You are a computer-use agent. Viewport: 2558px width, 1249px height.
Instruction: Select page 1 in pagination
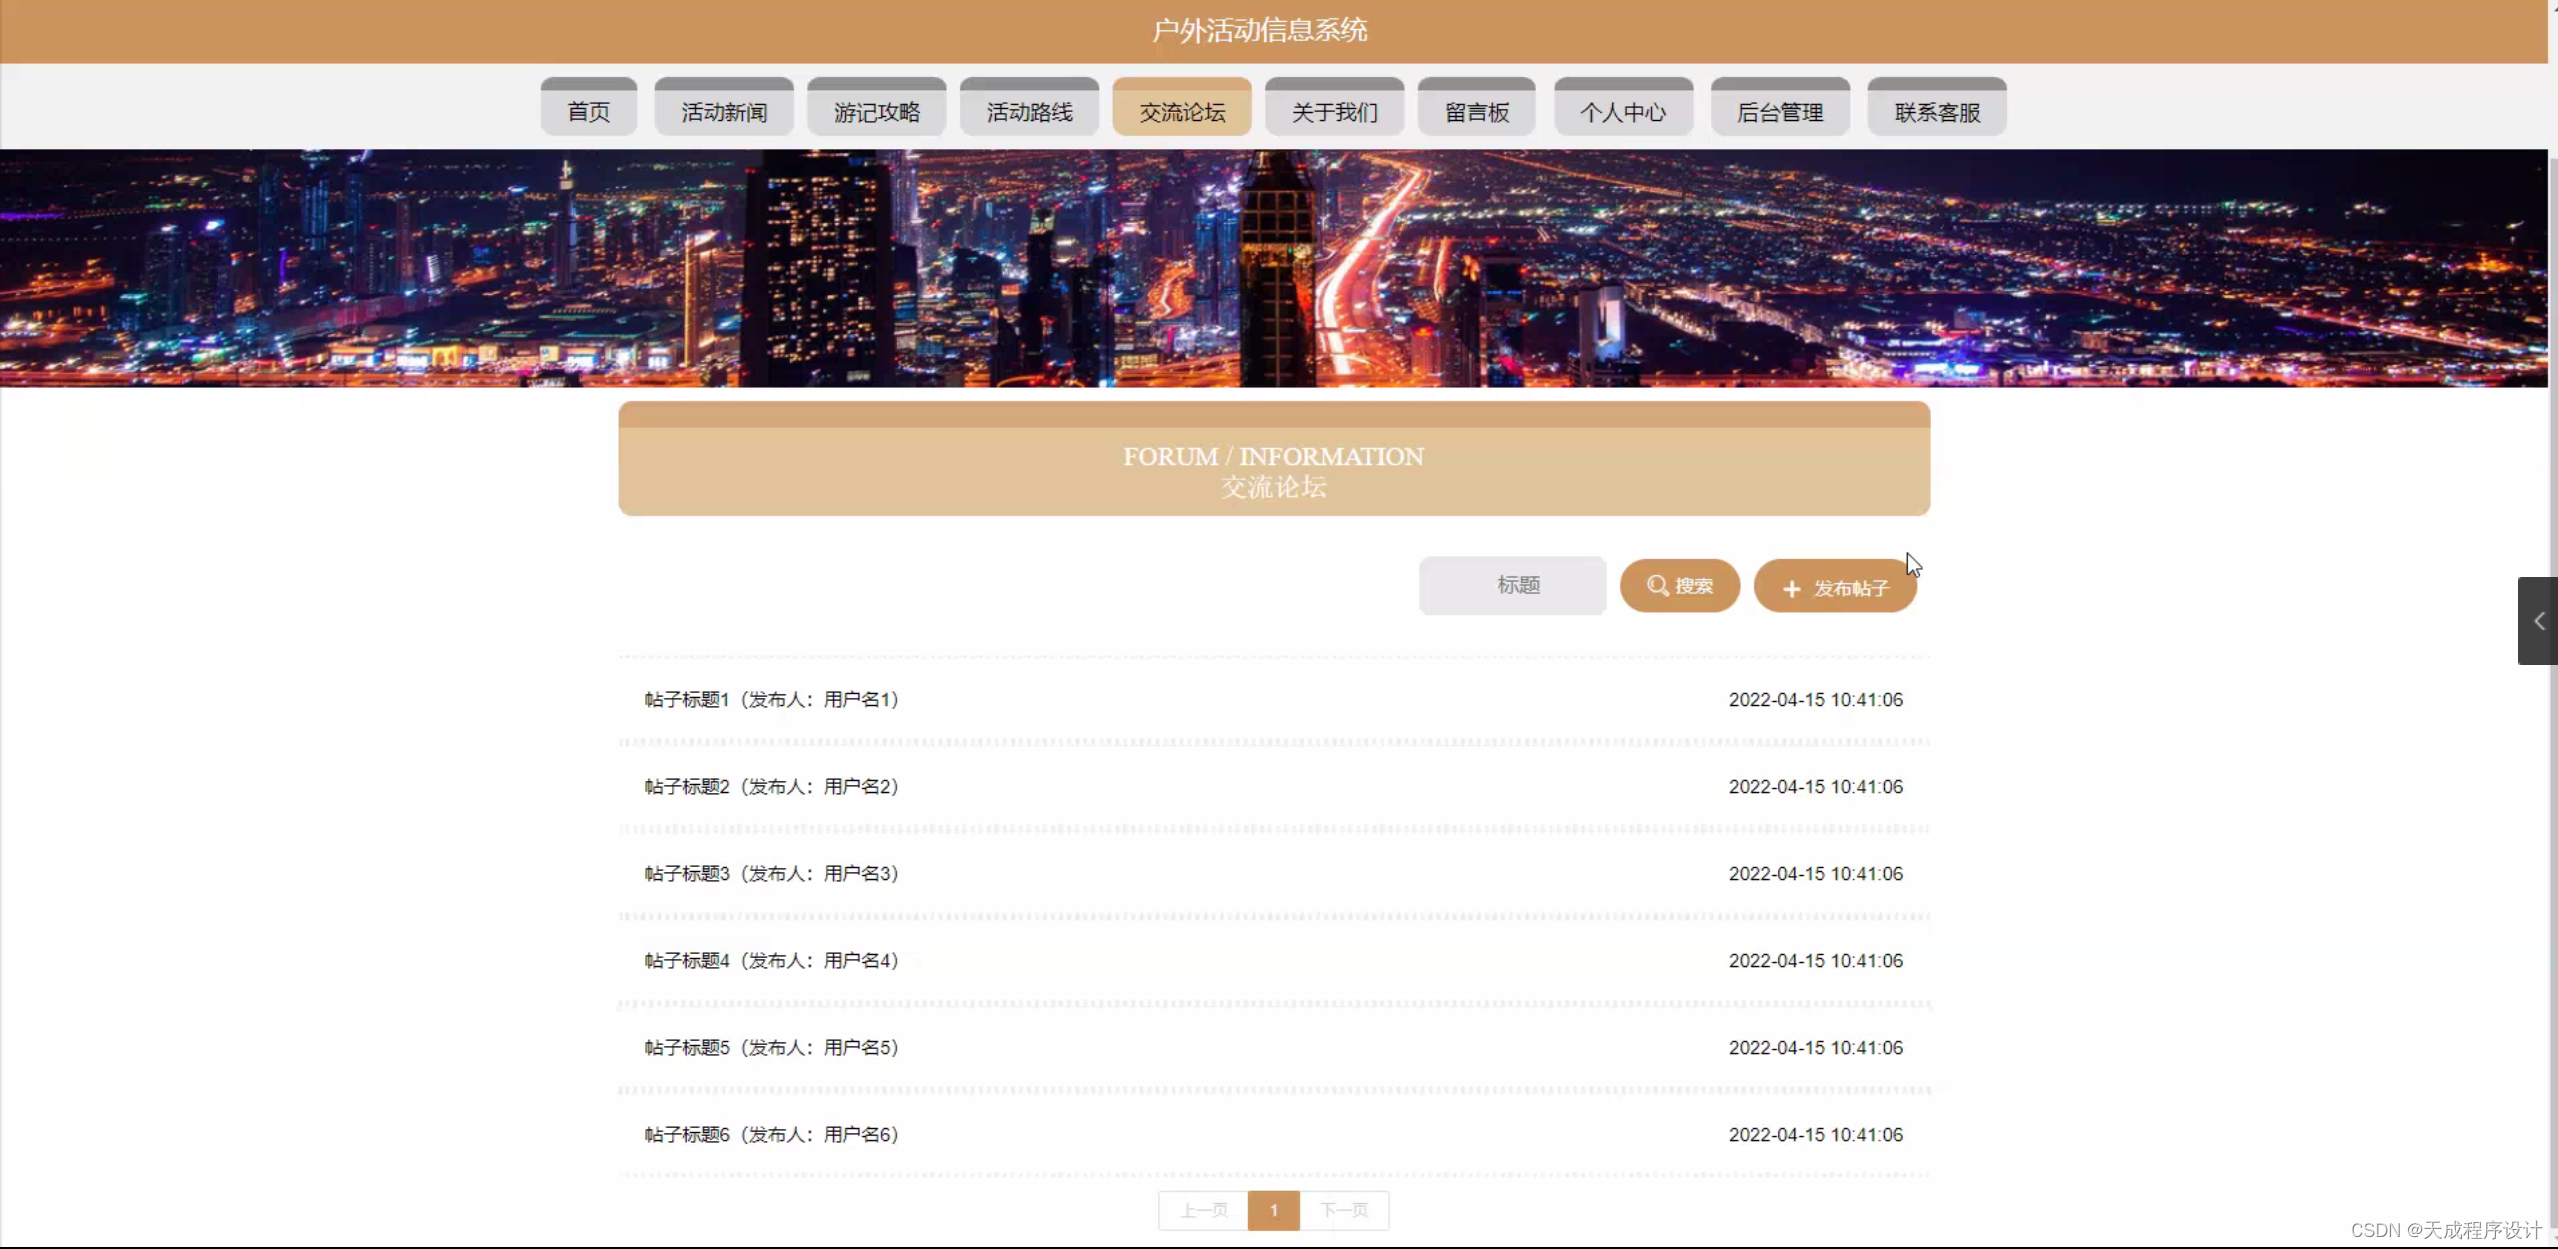click(1273, 1211)
